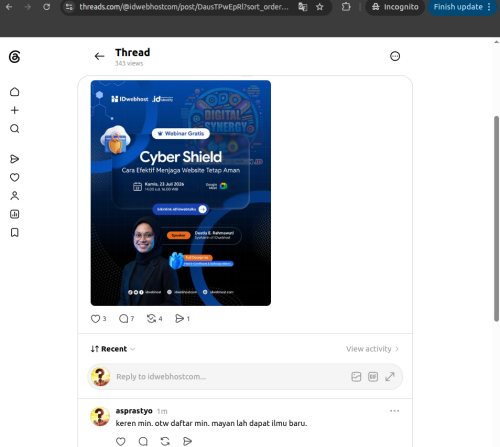Add a GIF to the reply
This screenshot has height=447, width=500.
click(373, 377)
